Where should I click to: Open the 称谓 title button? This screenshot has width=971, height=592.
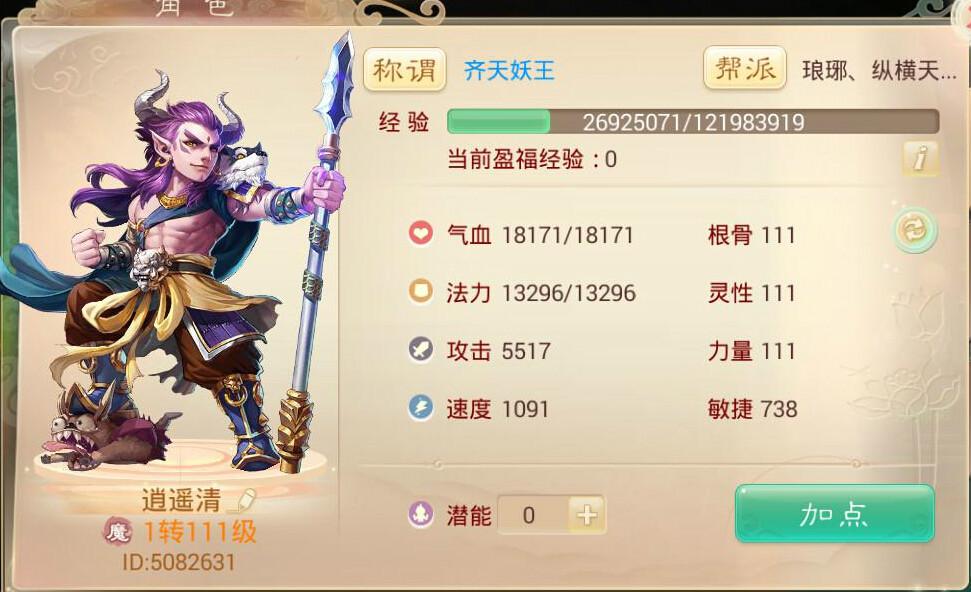click(404, 69)
